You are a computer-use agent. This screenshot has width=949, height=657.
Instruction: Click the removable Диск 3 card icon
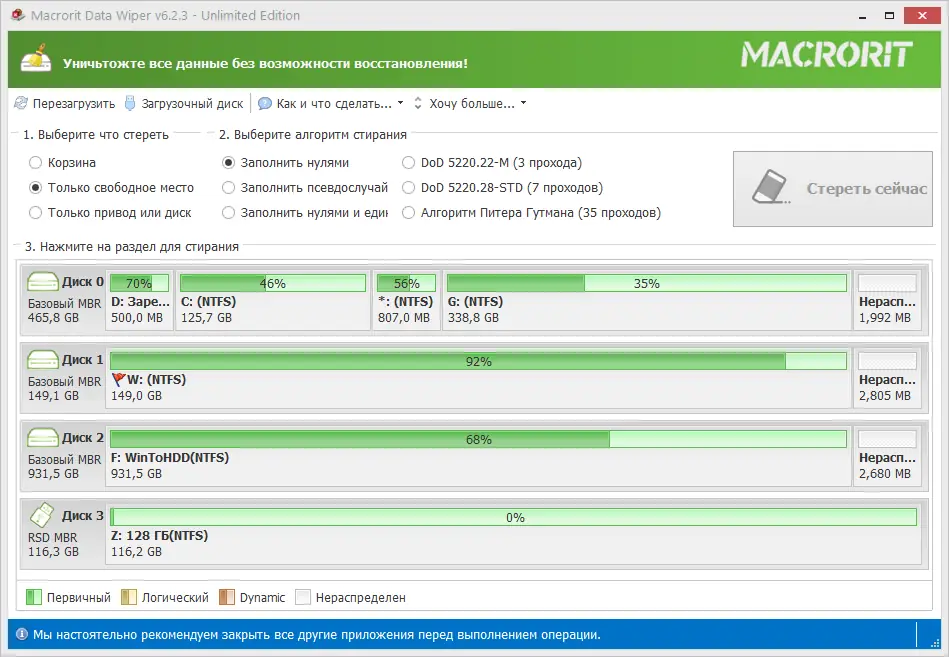click(40, 515)
